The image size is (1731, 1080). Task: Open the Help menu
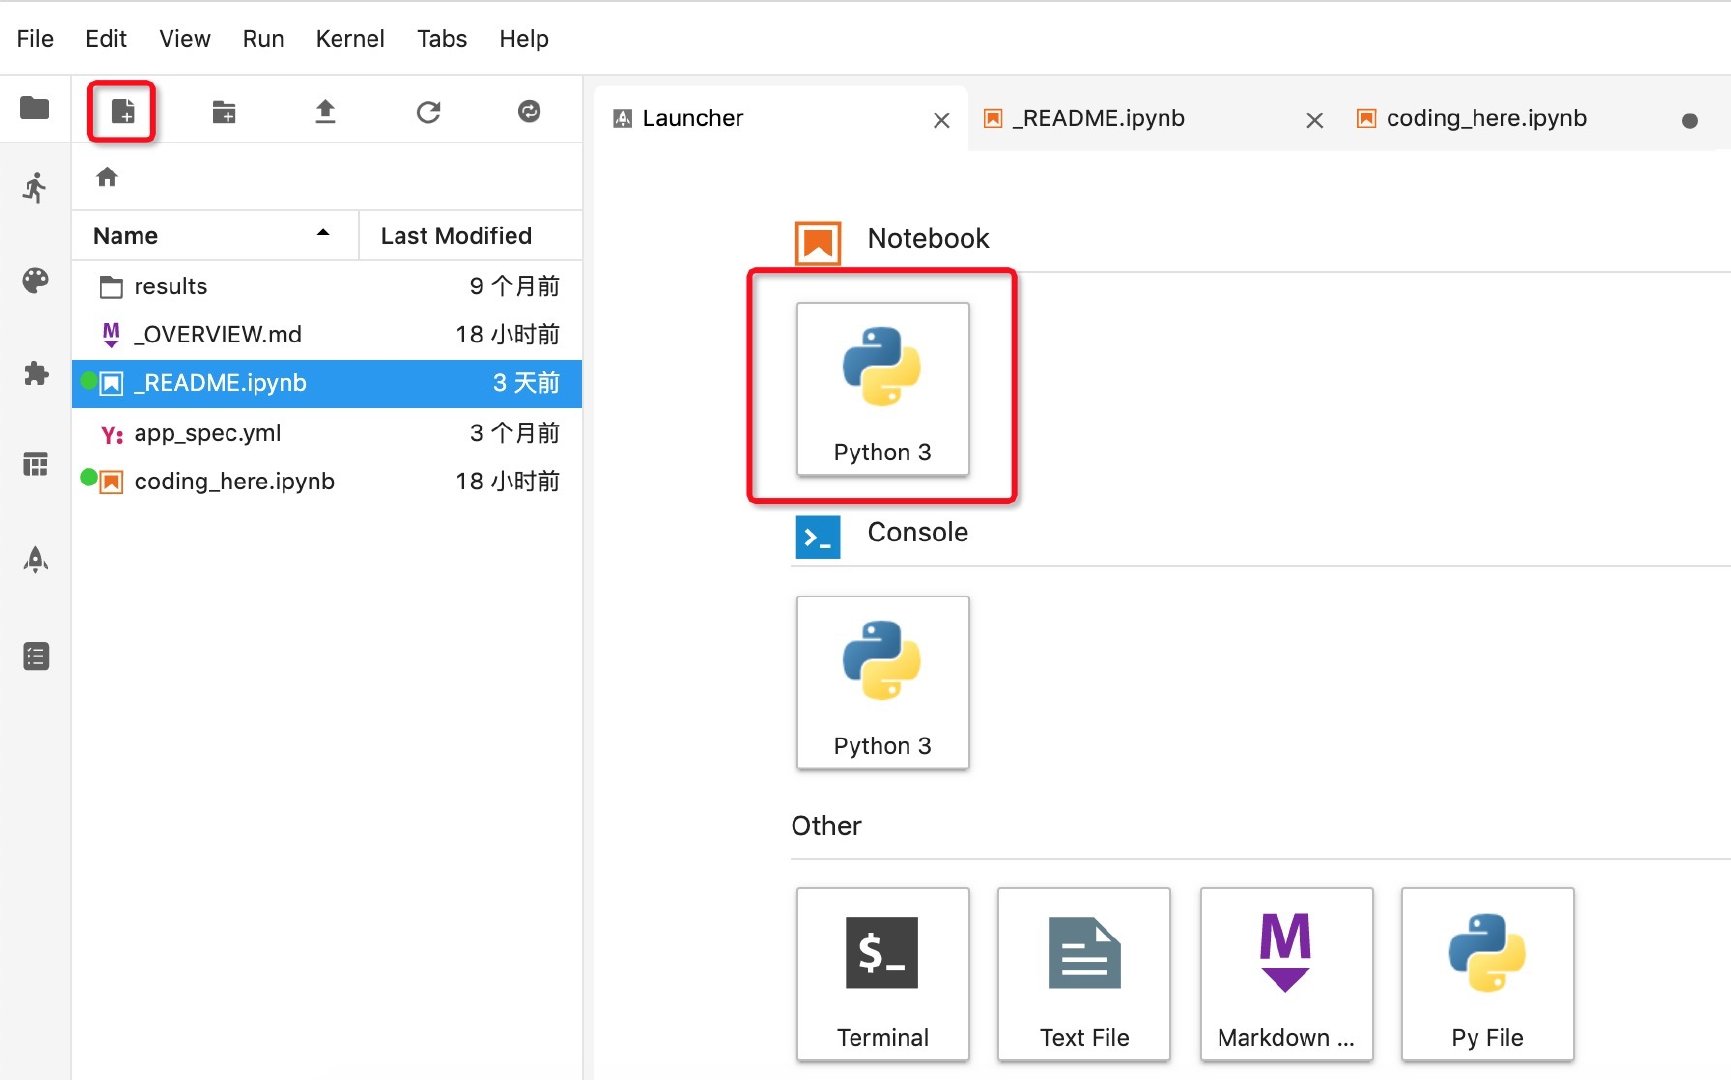click(x=524, y=38)
